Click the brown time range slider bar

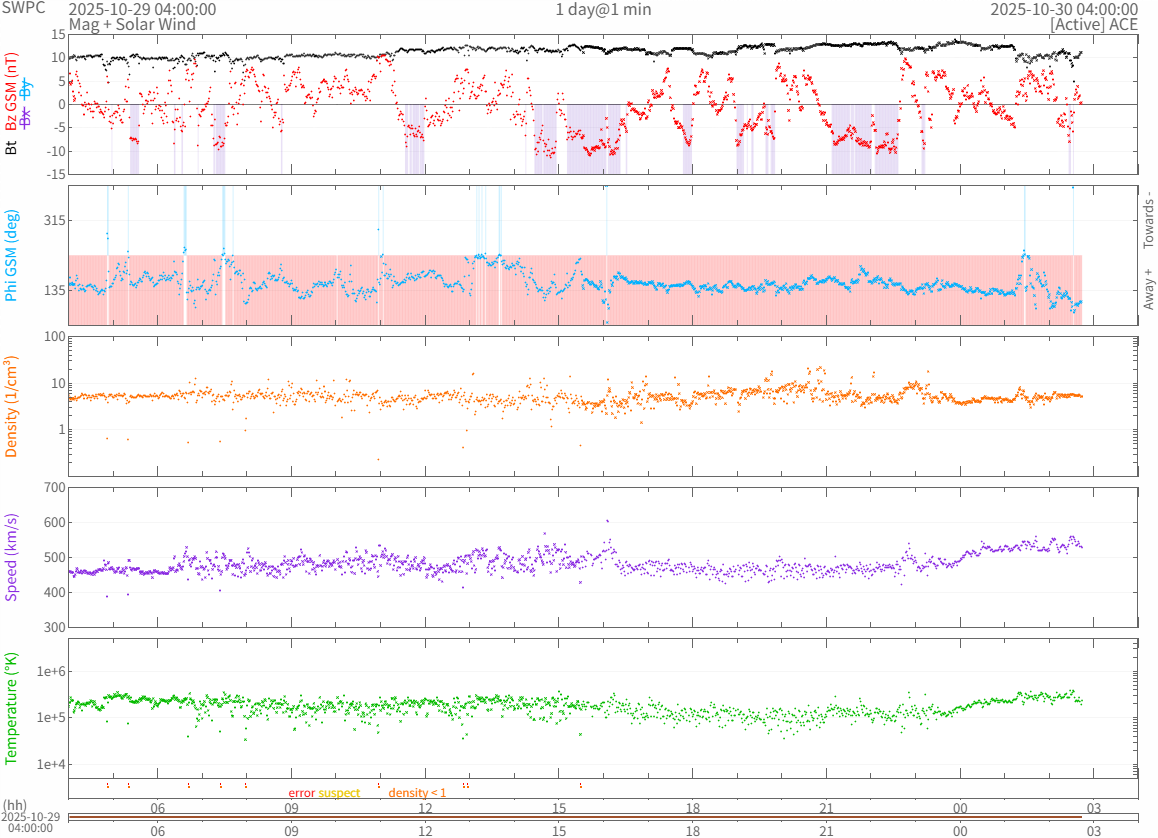point(575,818)
